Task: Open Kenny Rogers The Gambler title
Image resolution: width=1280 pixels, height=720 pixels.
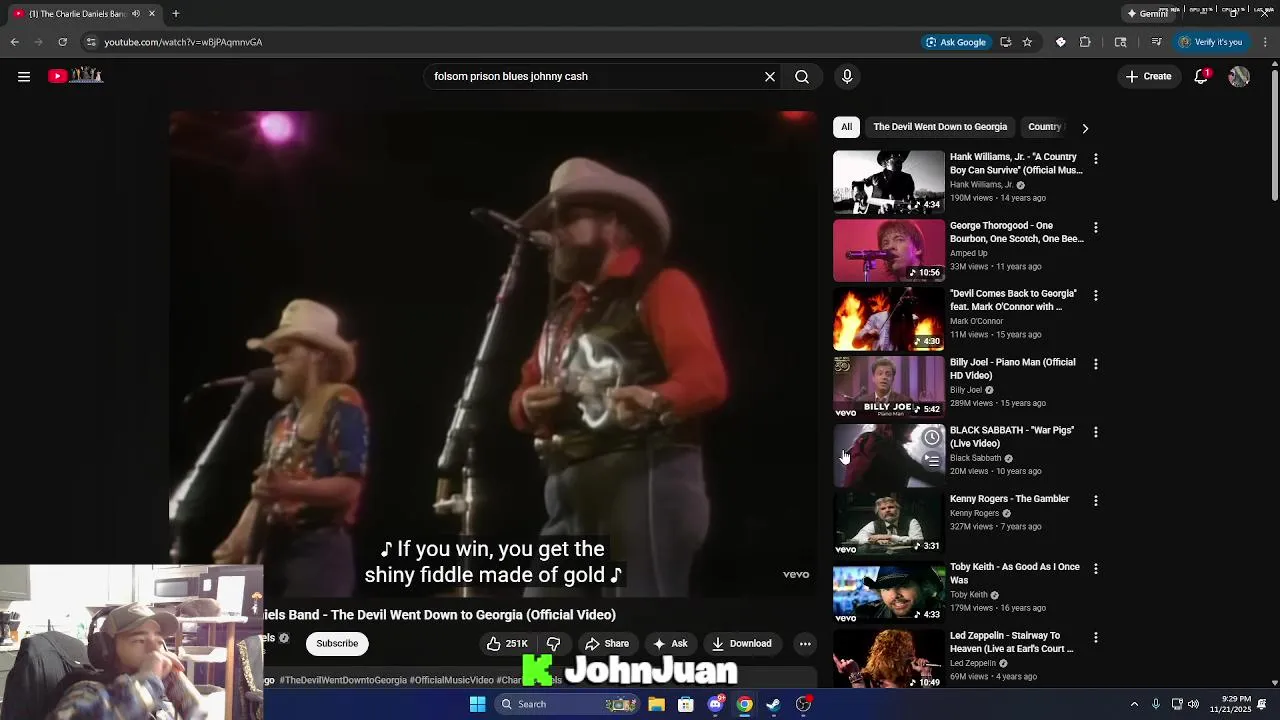Action: tap(1009, 498)
